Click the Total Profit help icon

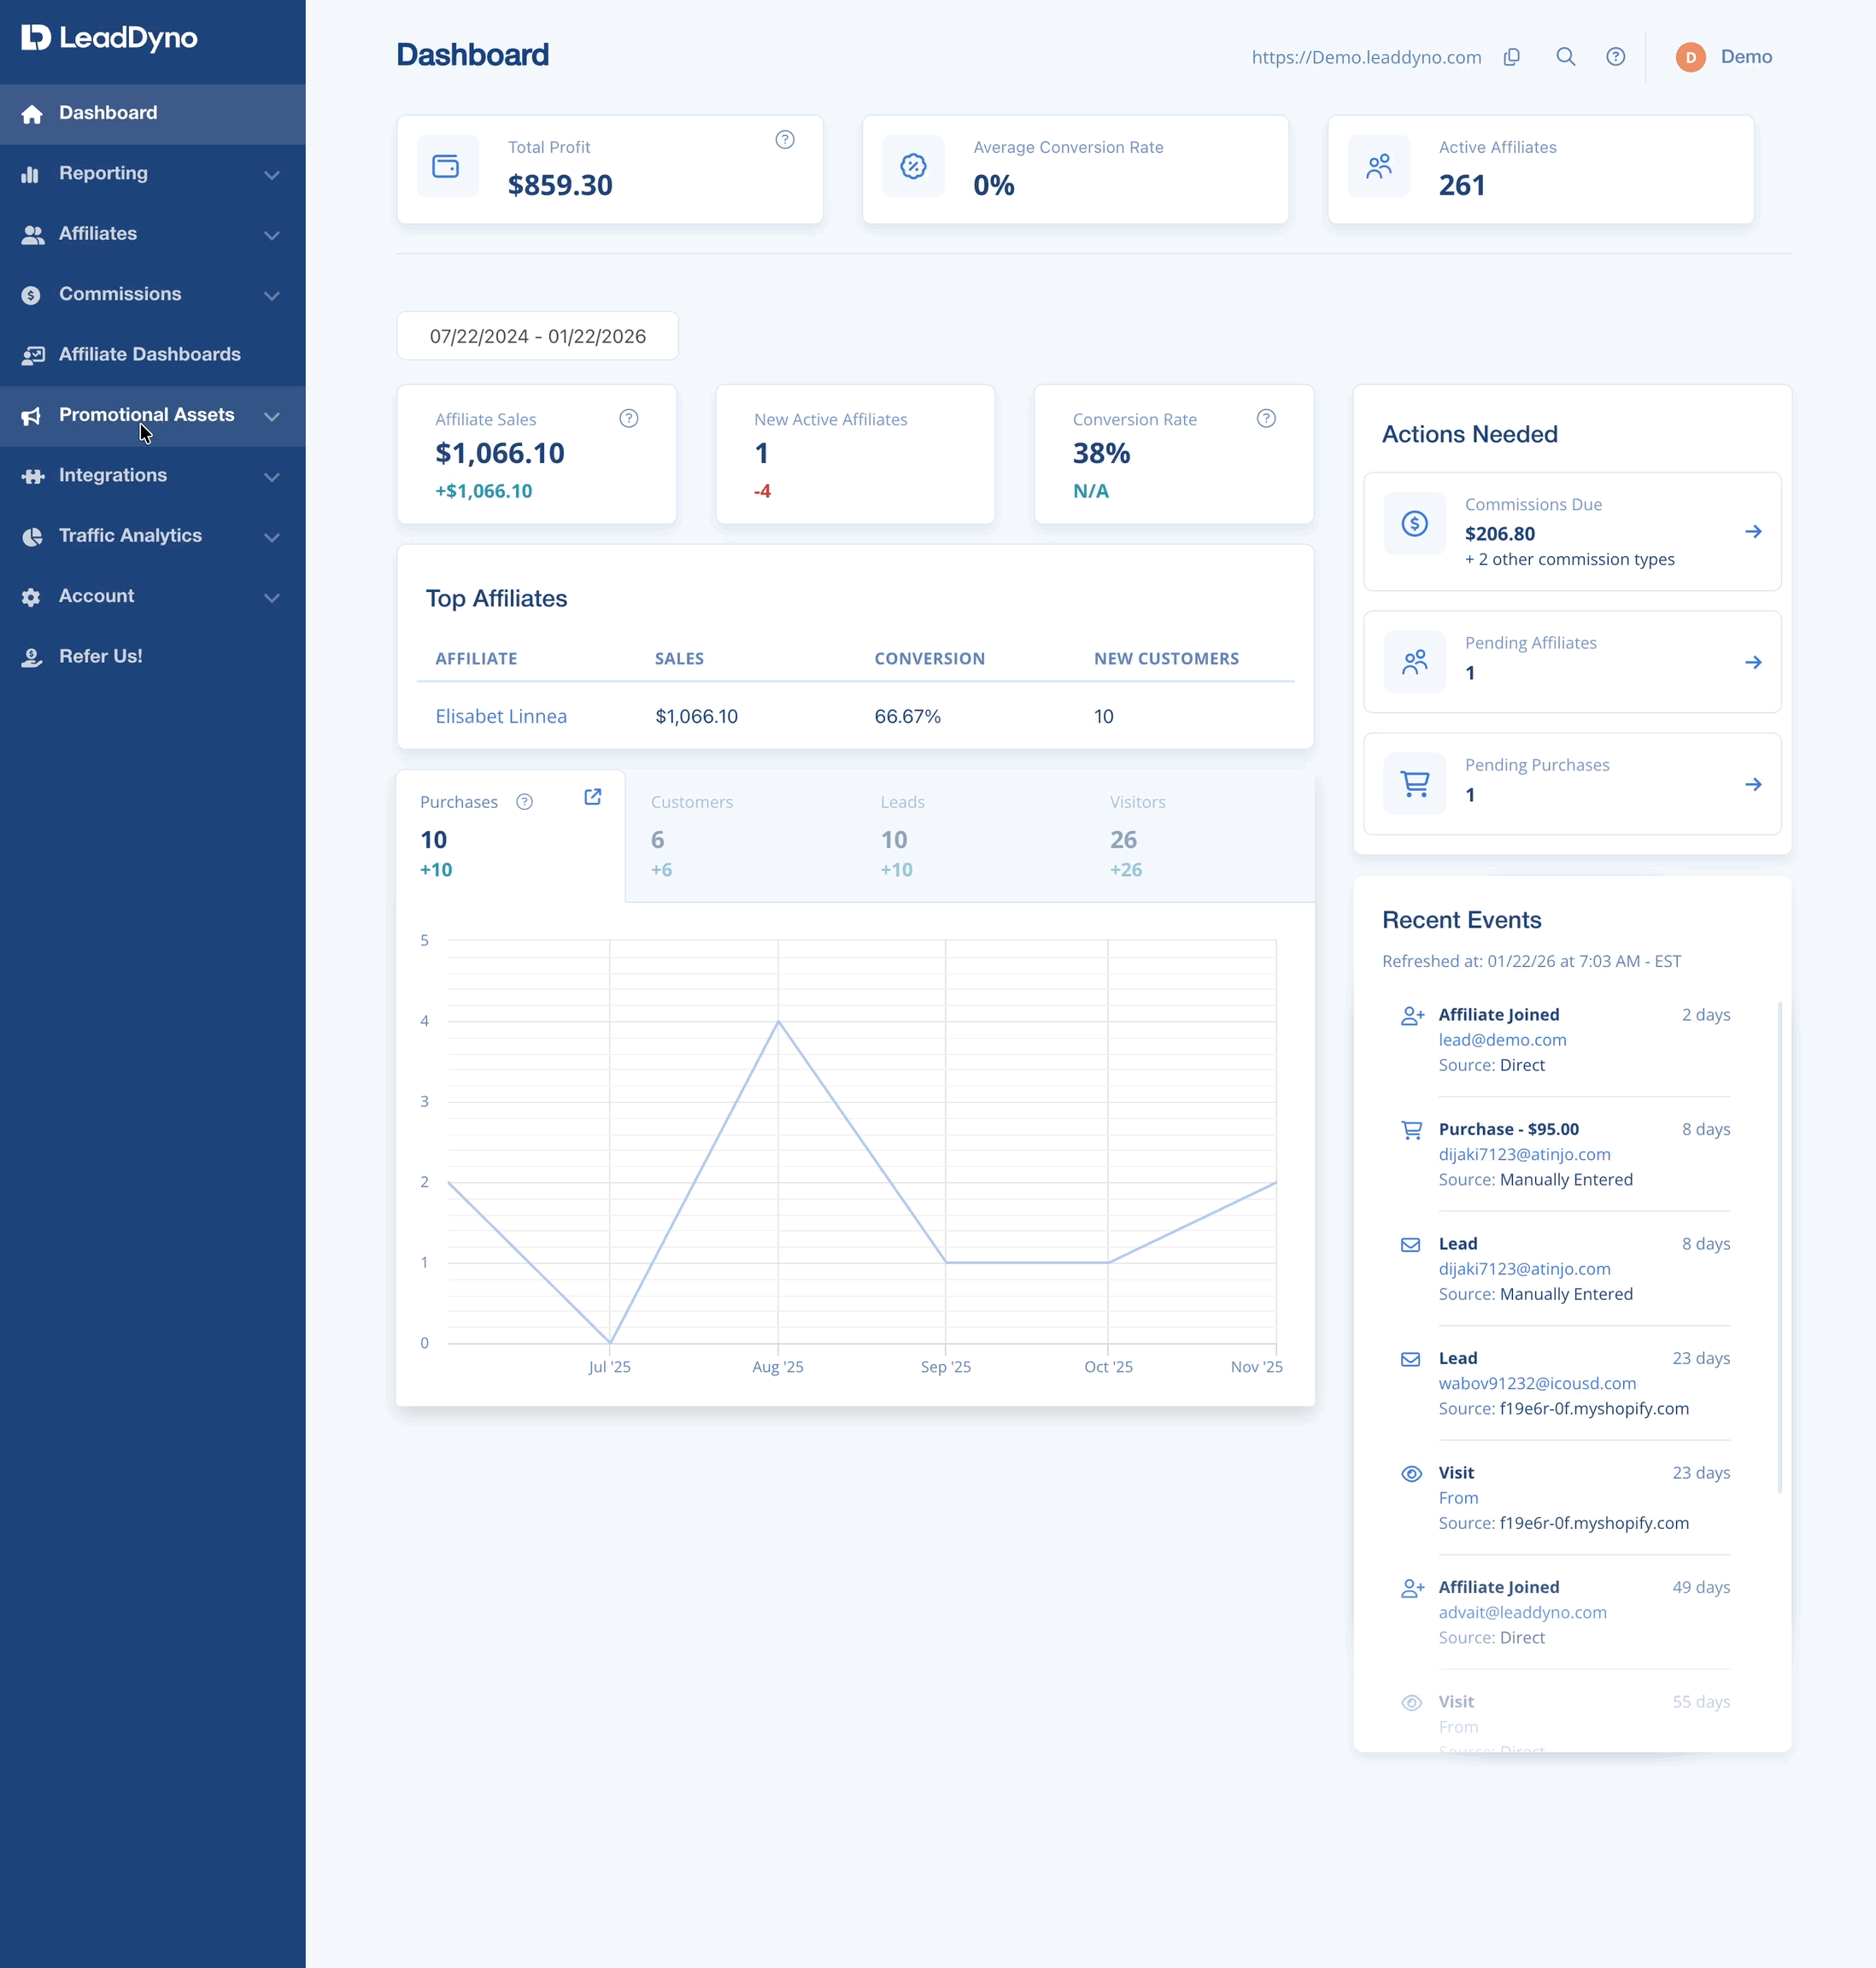[x=785, y=140]
